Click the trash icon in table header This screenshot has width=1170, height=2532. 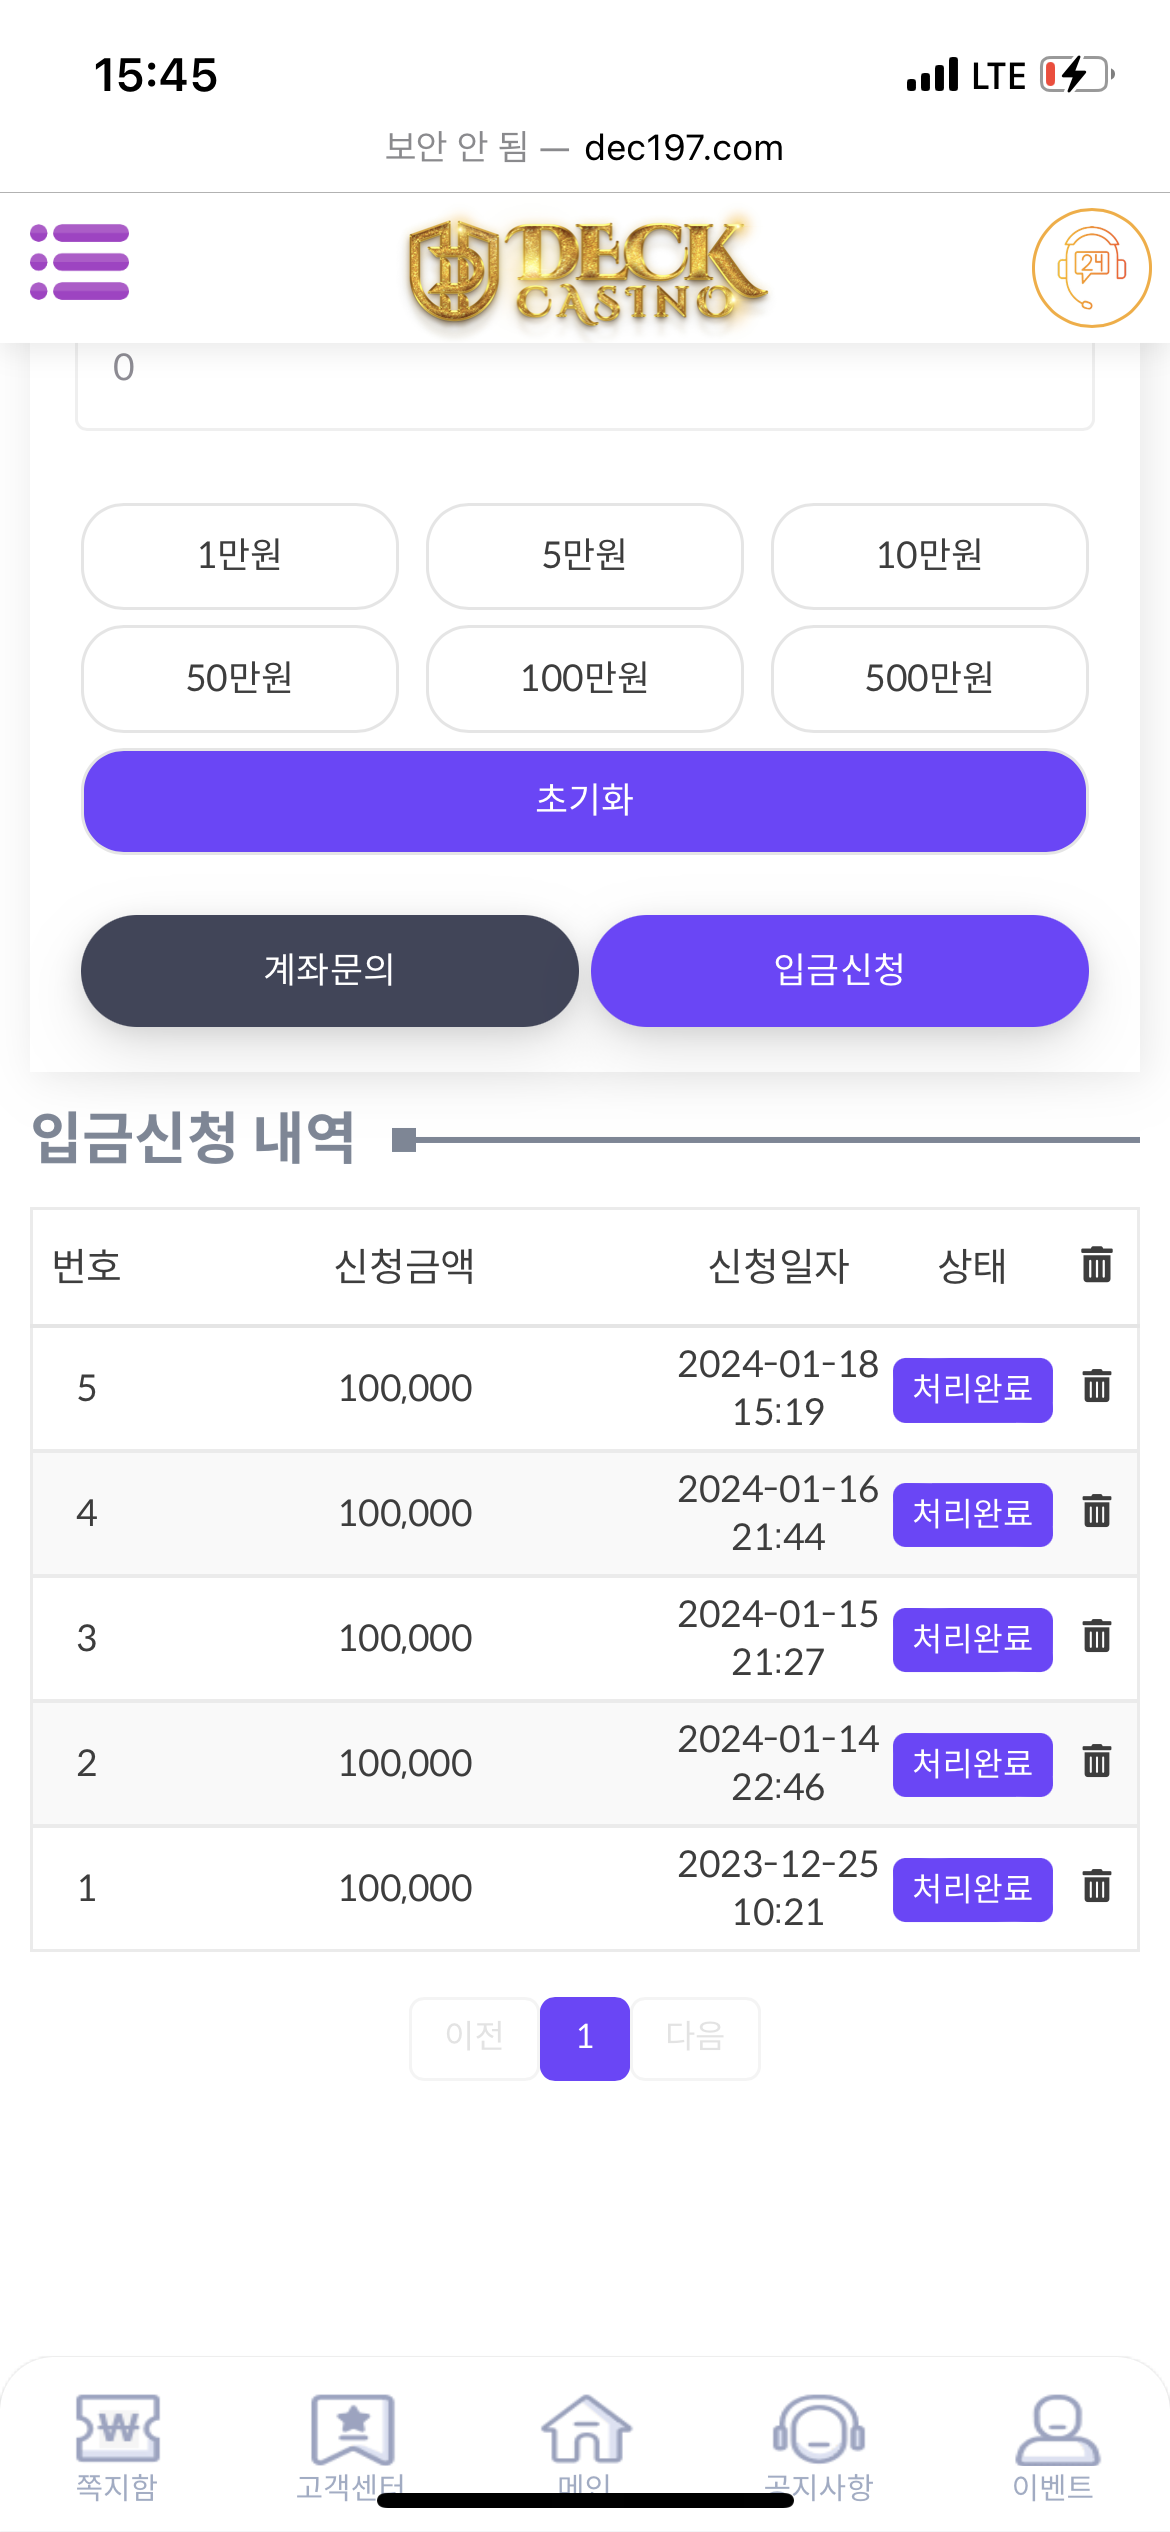[1097, 1265]
